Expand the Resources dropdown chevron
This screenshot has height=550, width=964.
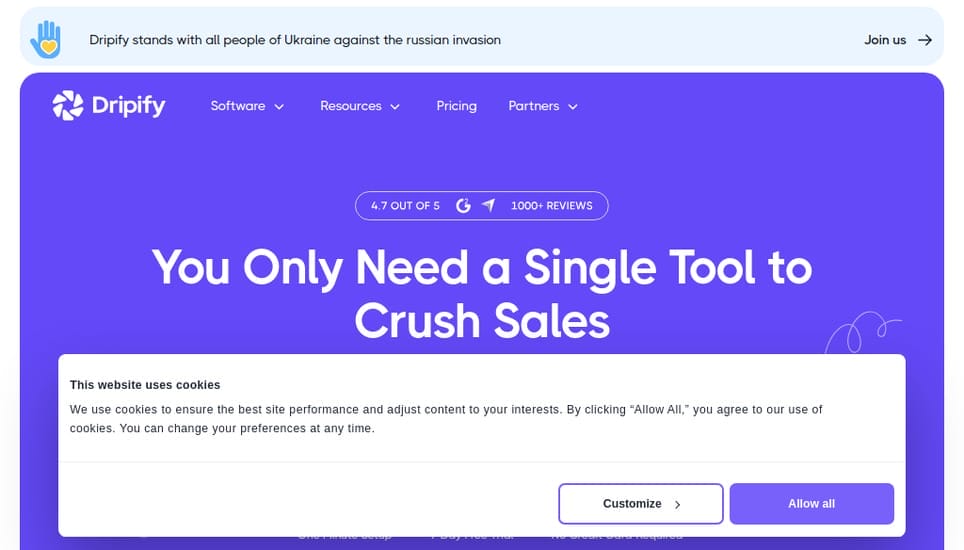click(395, 107)
